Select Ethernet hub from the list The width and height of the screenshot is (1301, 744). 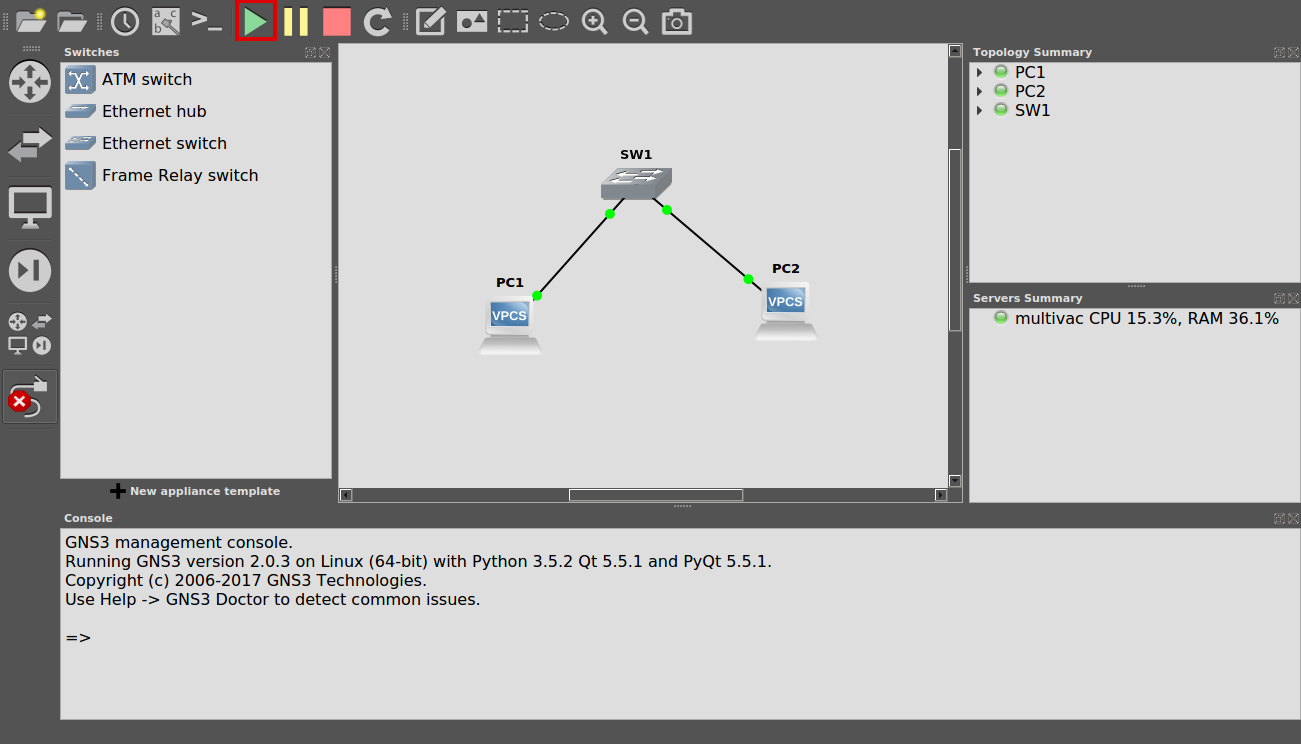coord(196,112)
